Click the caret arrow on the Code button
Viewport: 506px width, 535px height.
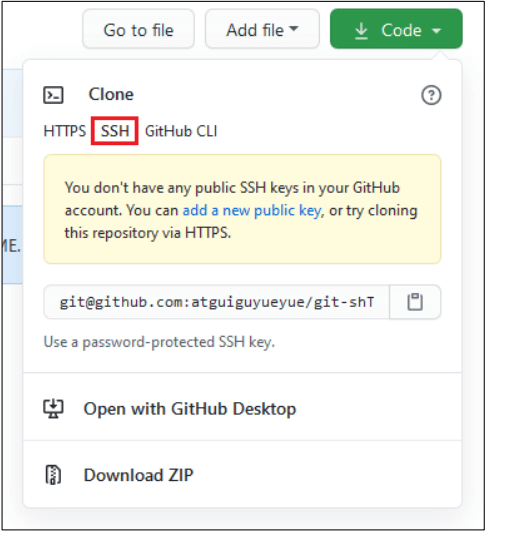click(x=436, y=31)
